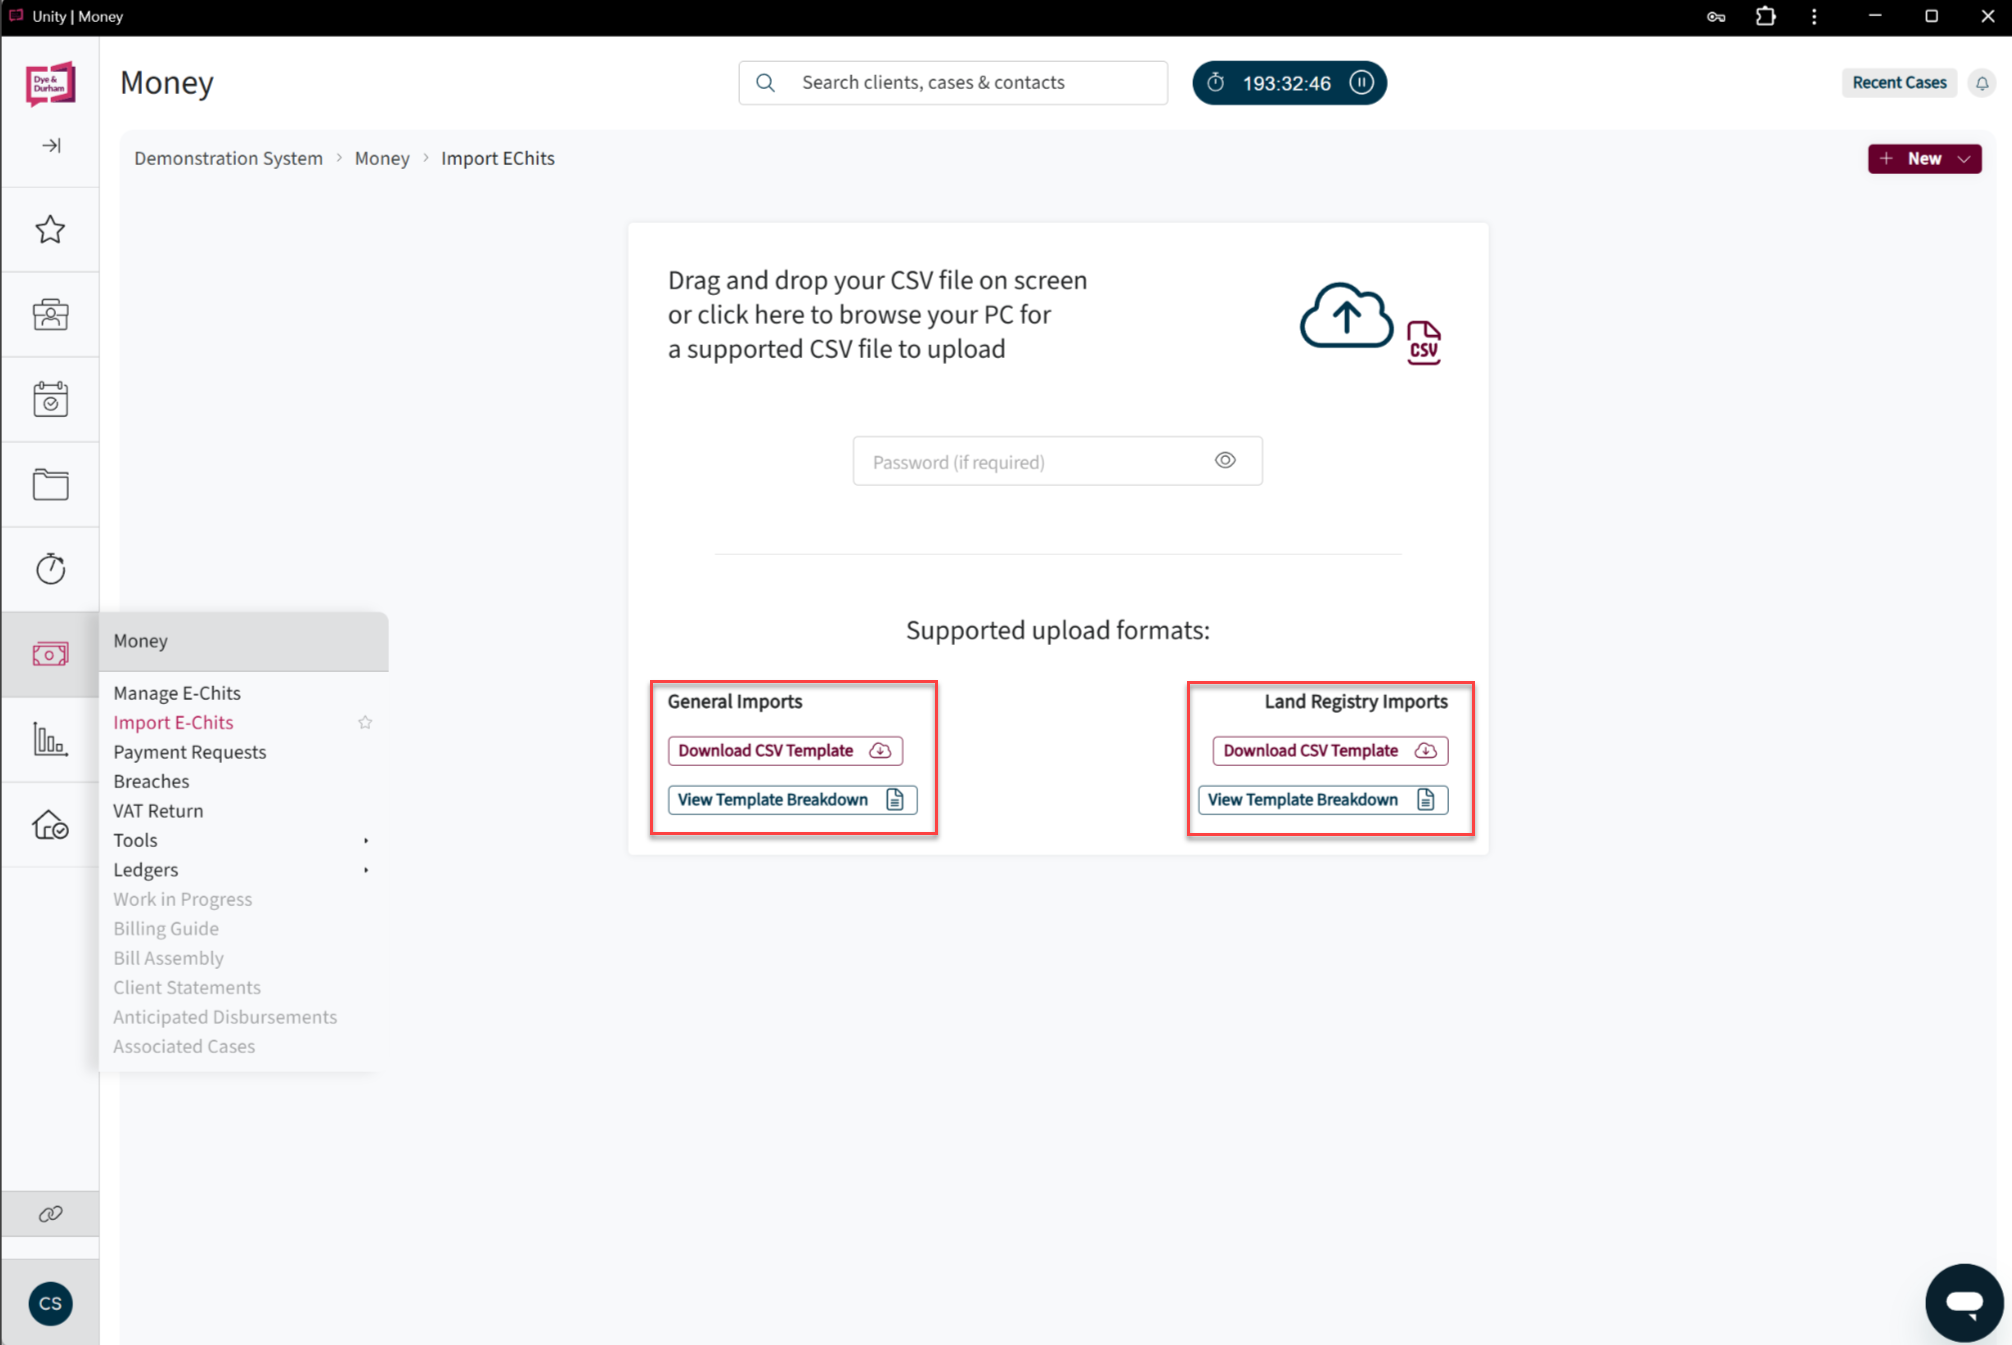Click the Money flyout menu header
Viewport: 2012px width, 1345px height.
coord(244,641)
